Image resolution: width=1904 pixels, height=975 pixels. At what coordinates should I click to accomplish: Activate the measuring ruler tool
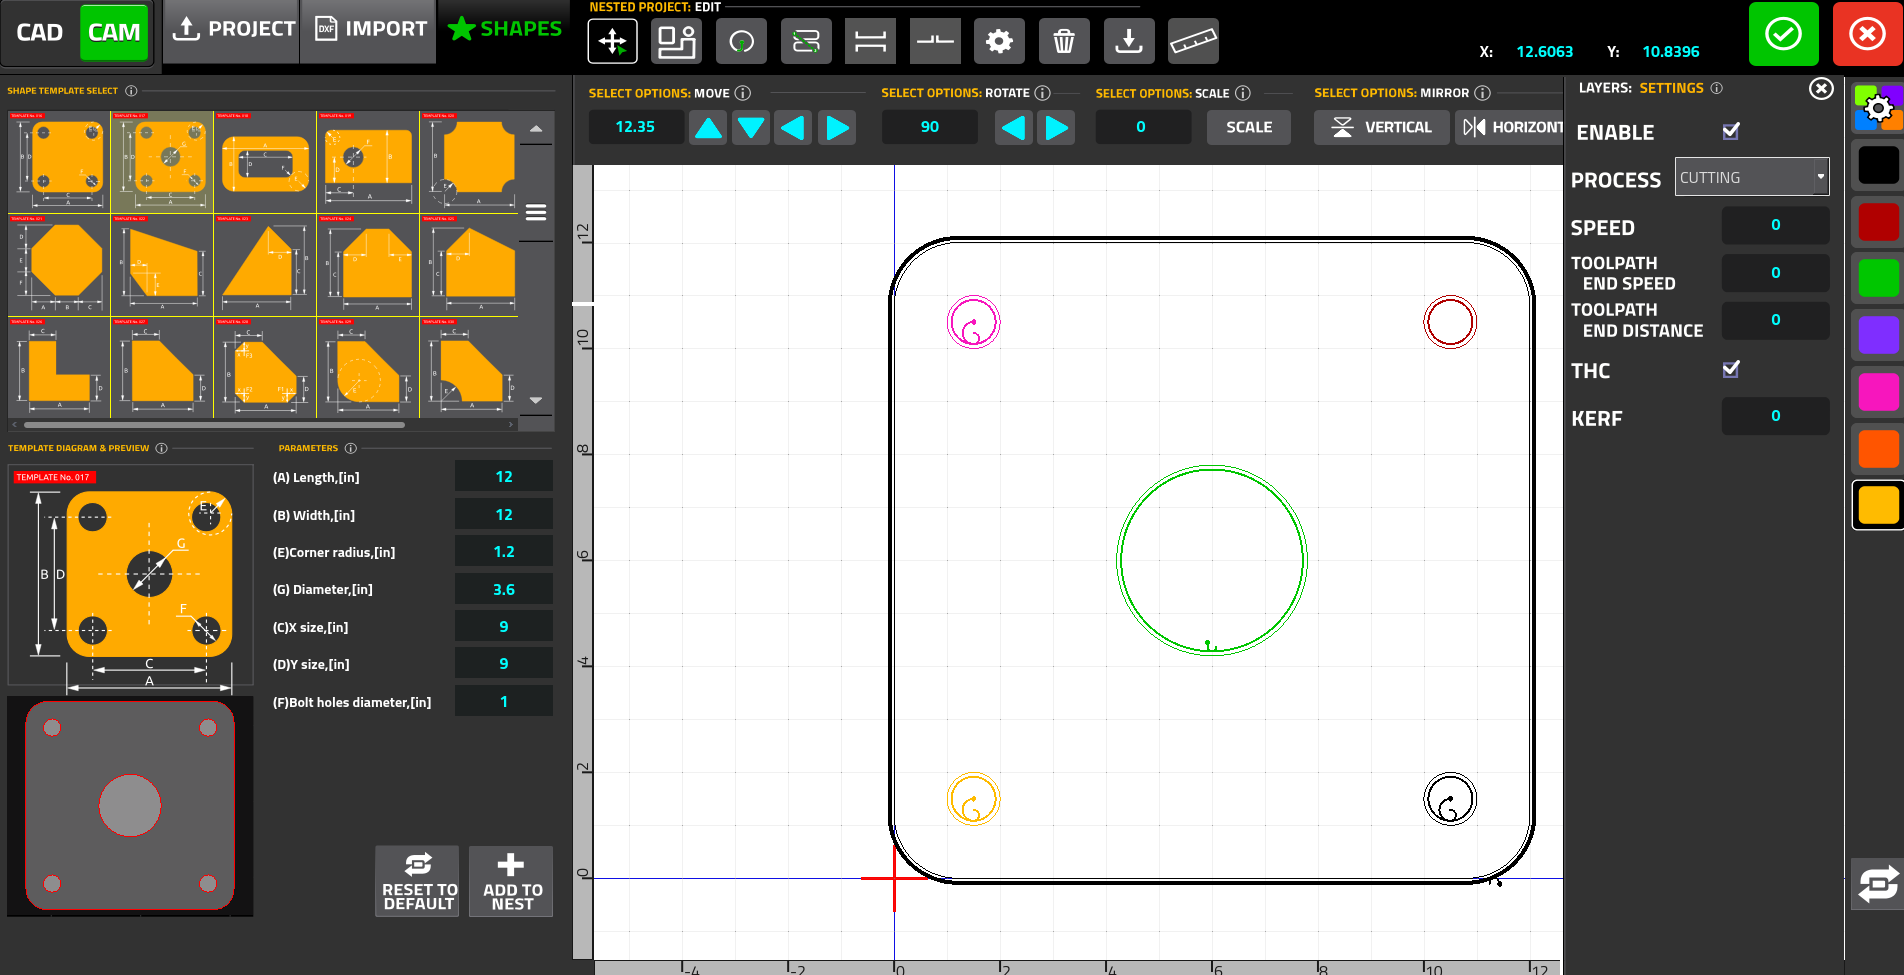click(1192, 41)
